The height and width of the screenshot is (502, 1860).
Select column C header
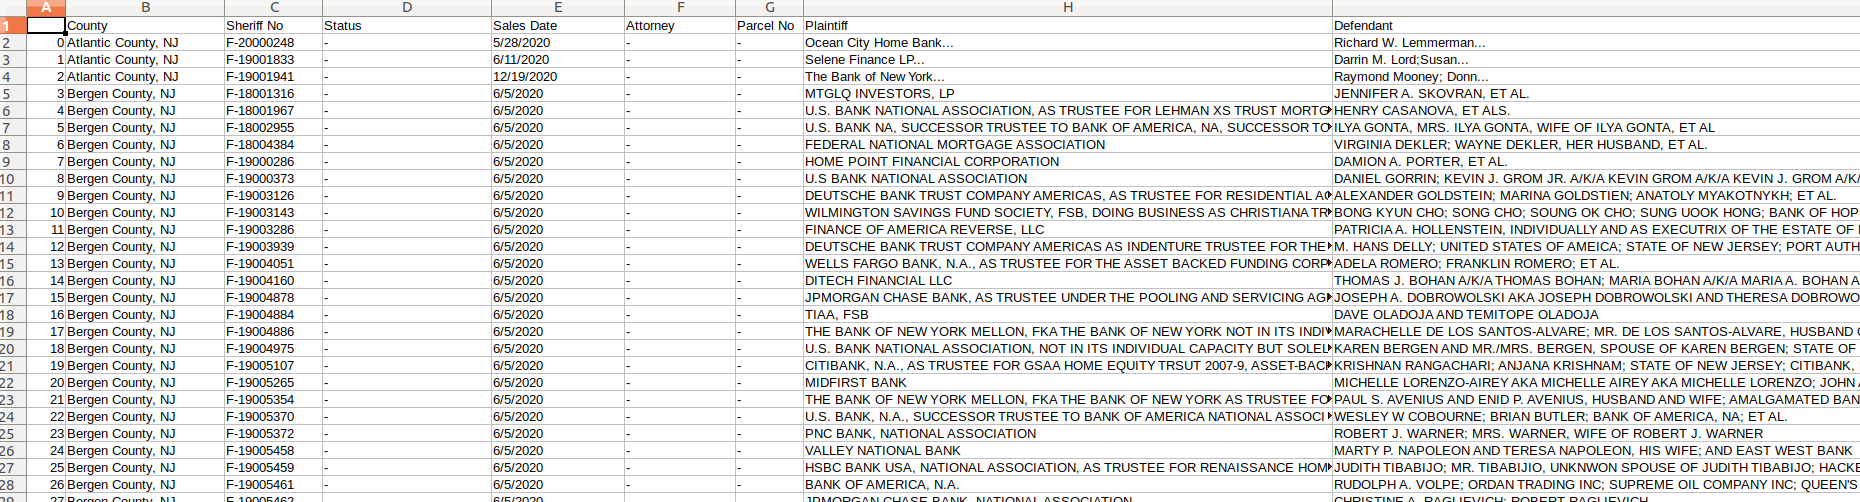pyautogui.click(x=274, y=7)
